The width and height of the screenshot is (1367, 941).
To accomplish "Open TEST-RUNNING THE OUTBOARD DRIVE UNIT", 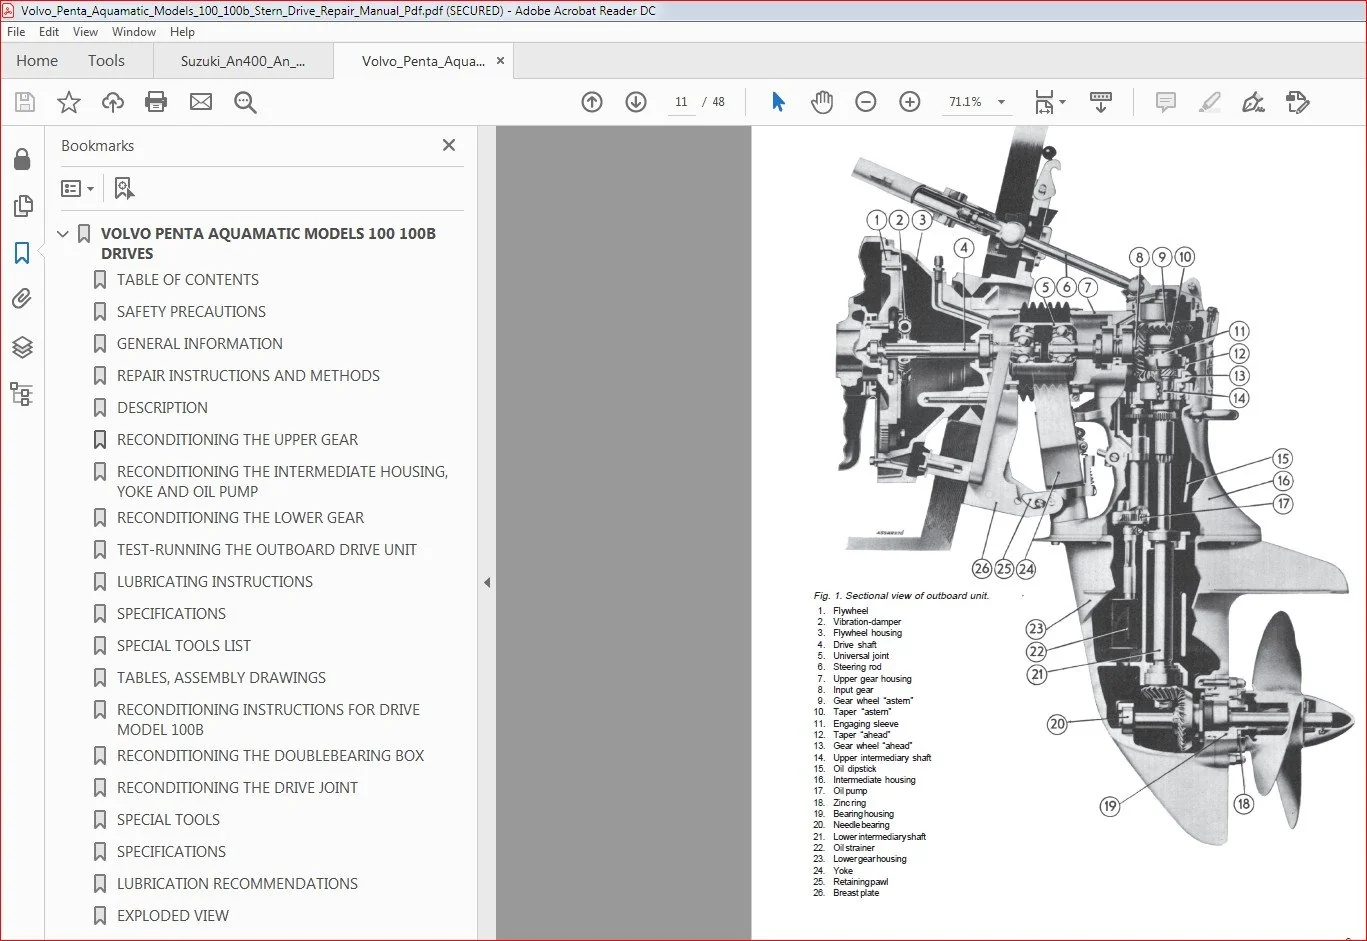I will [267, 550].
